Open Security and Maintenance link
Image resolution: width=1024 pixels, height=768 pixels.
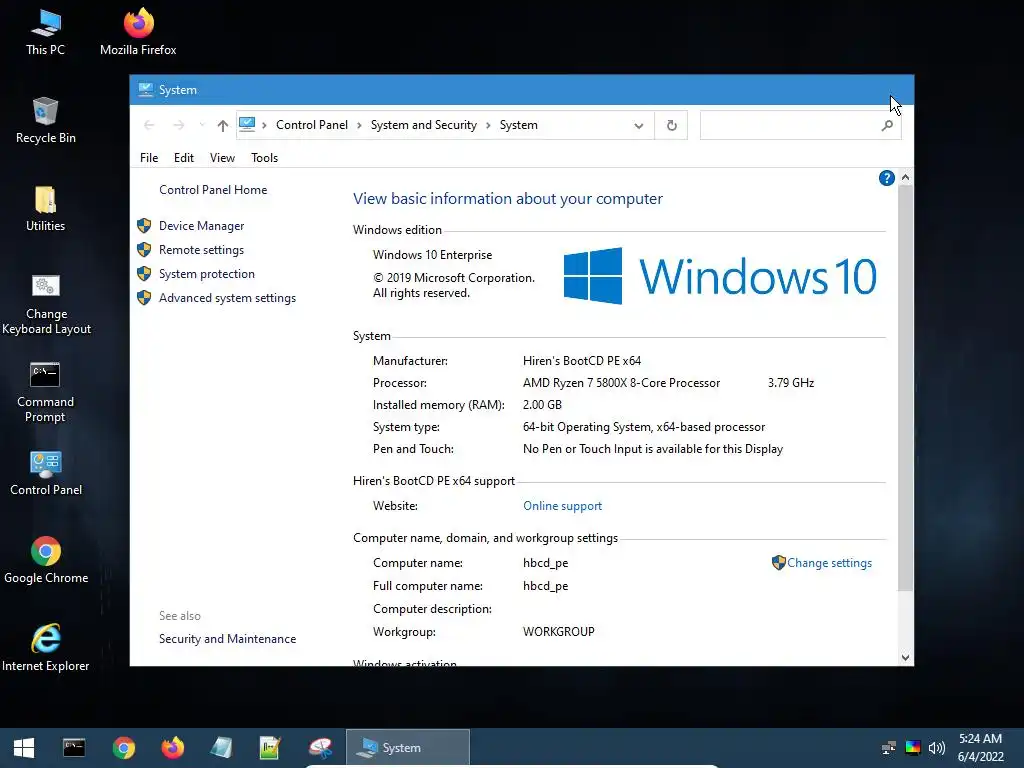[227, 639]
